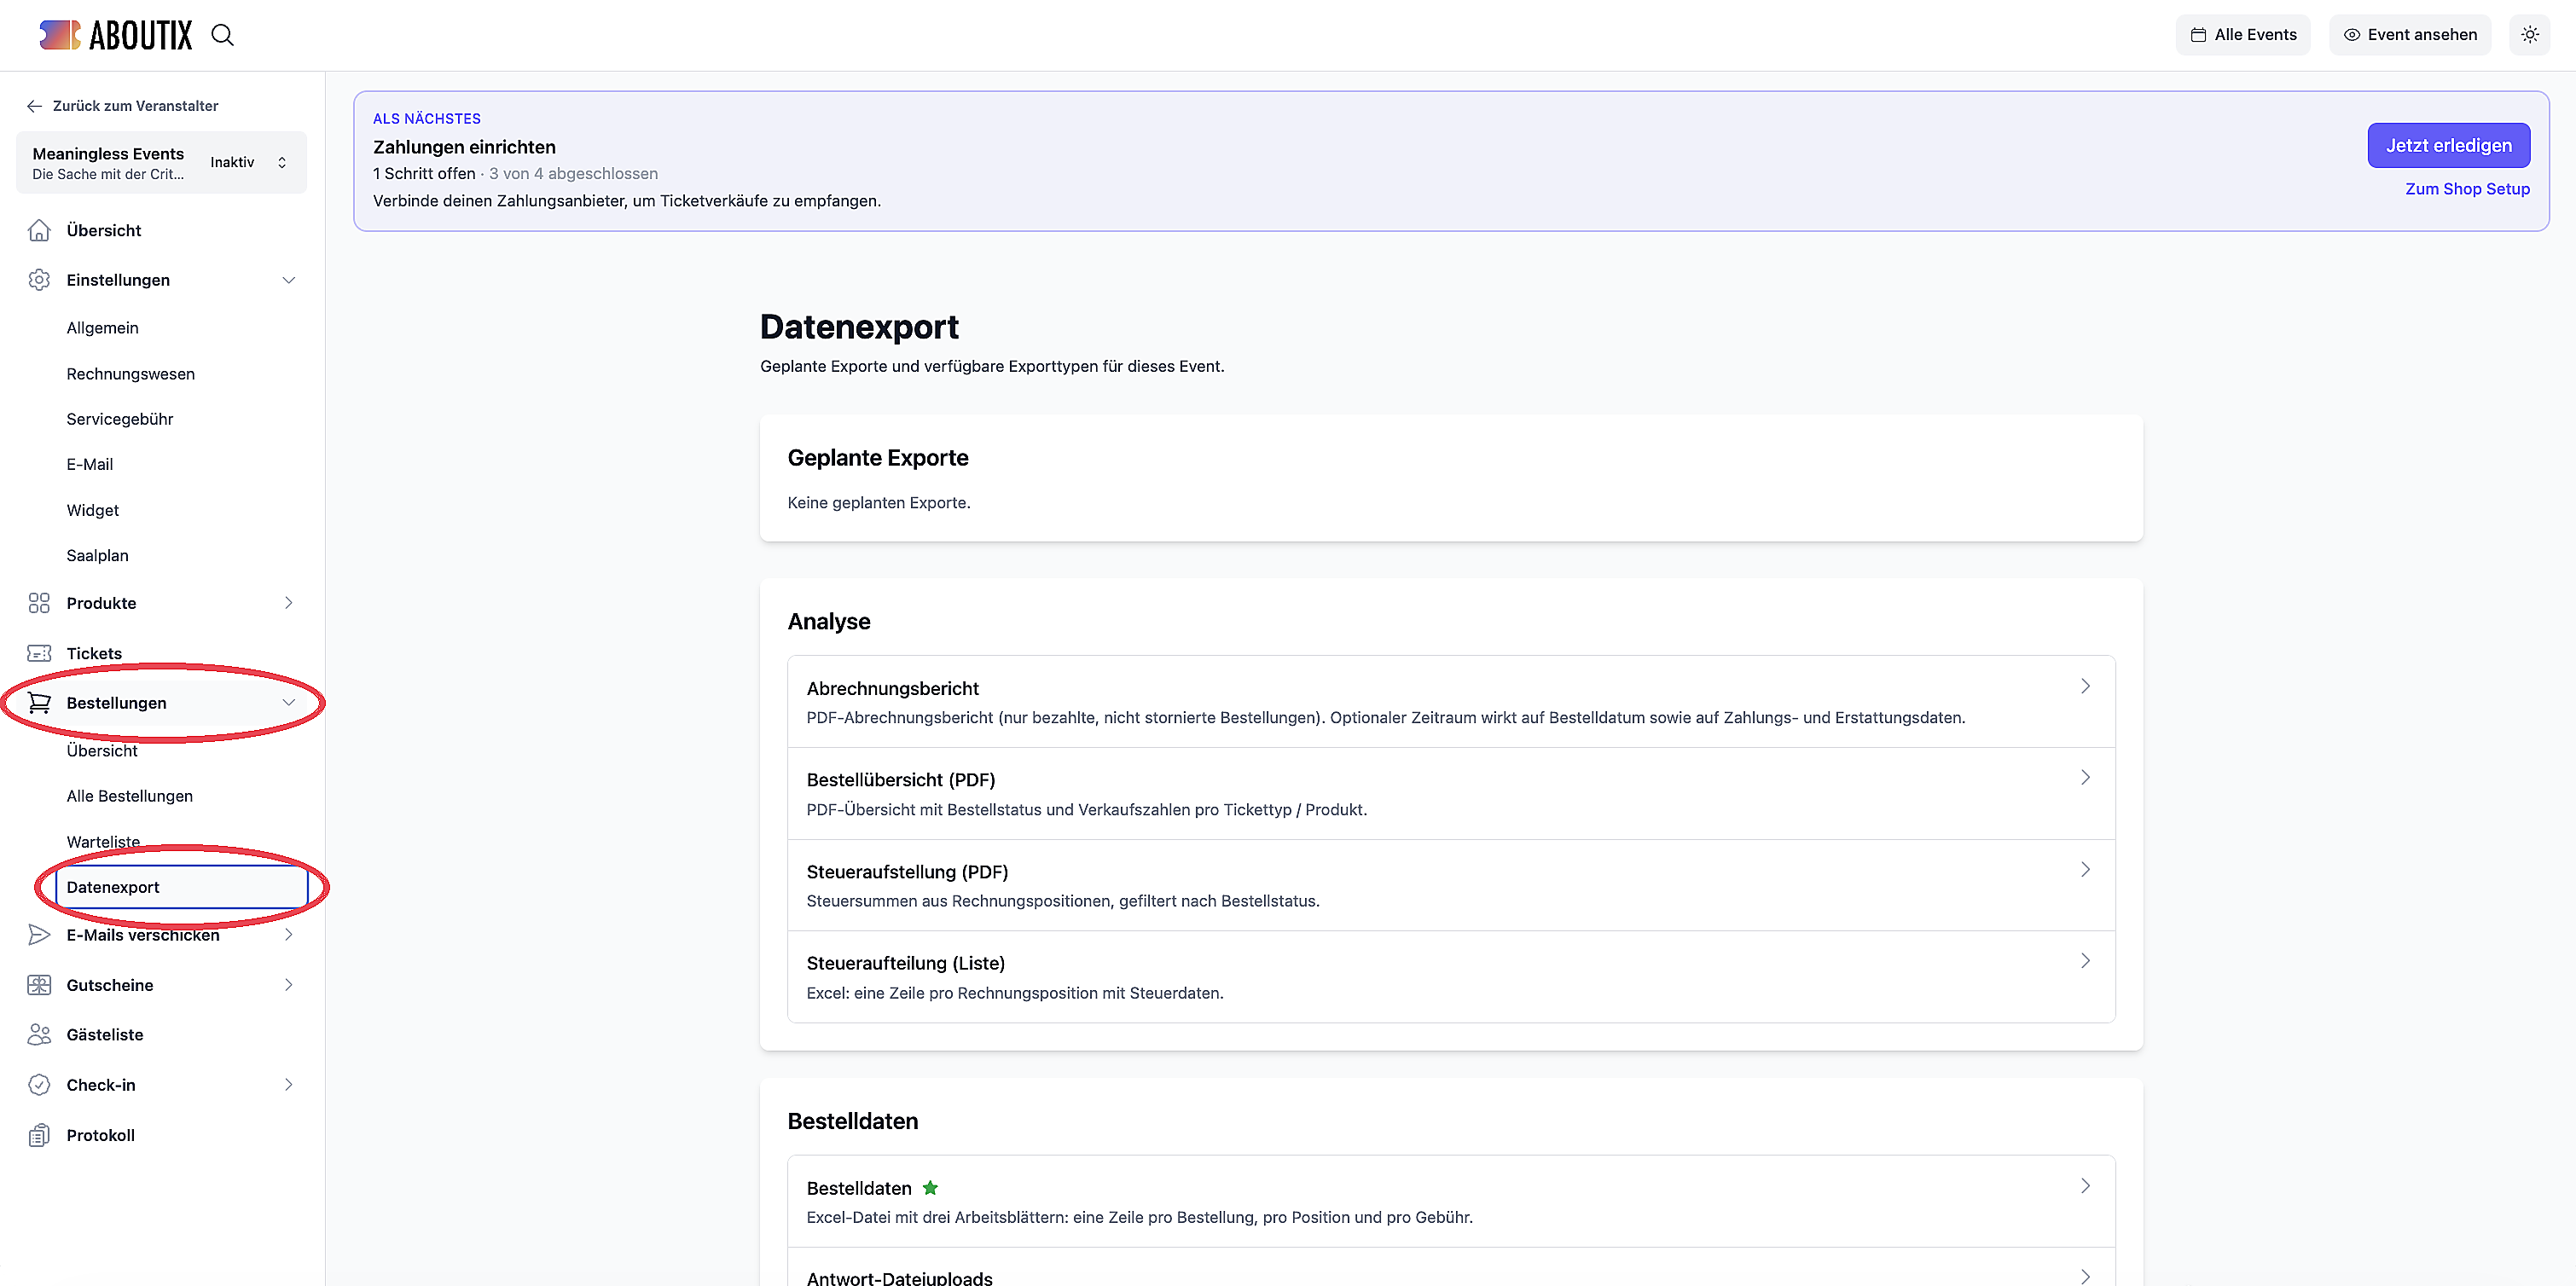The width and height of the screenshot is (2576, 1286).
Task: Toggle the light/dark theme sun icon
Action: tap(2529, 35)
